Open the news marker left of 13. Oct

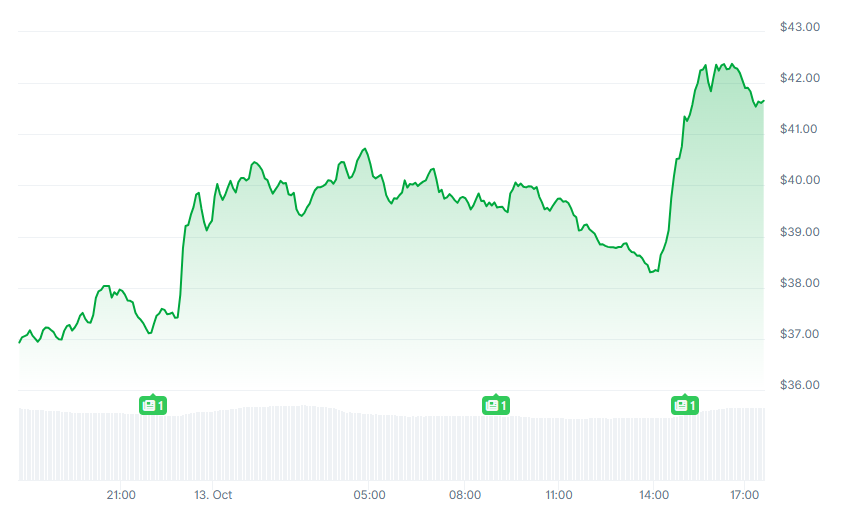pyautogui.click(x=152, y=405)
